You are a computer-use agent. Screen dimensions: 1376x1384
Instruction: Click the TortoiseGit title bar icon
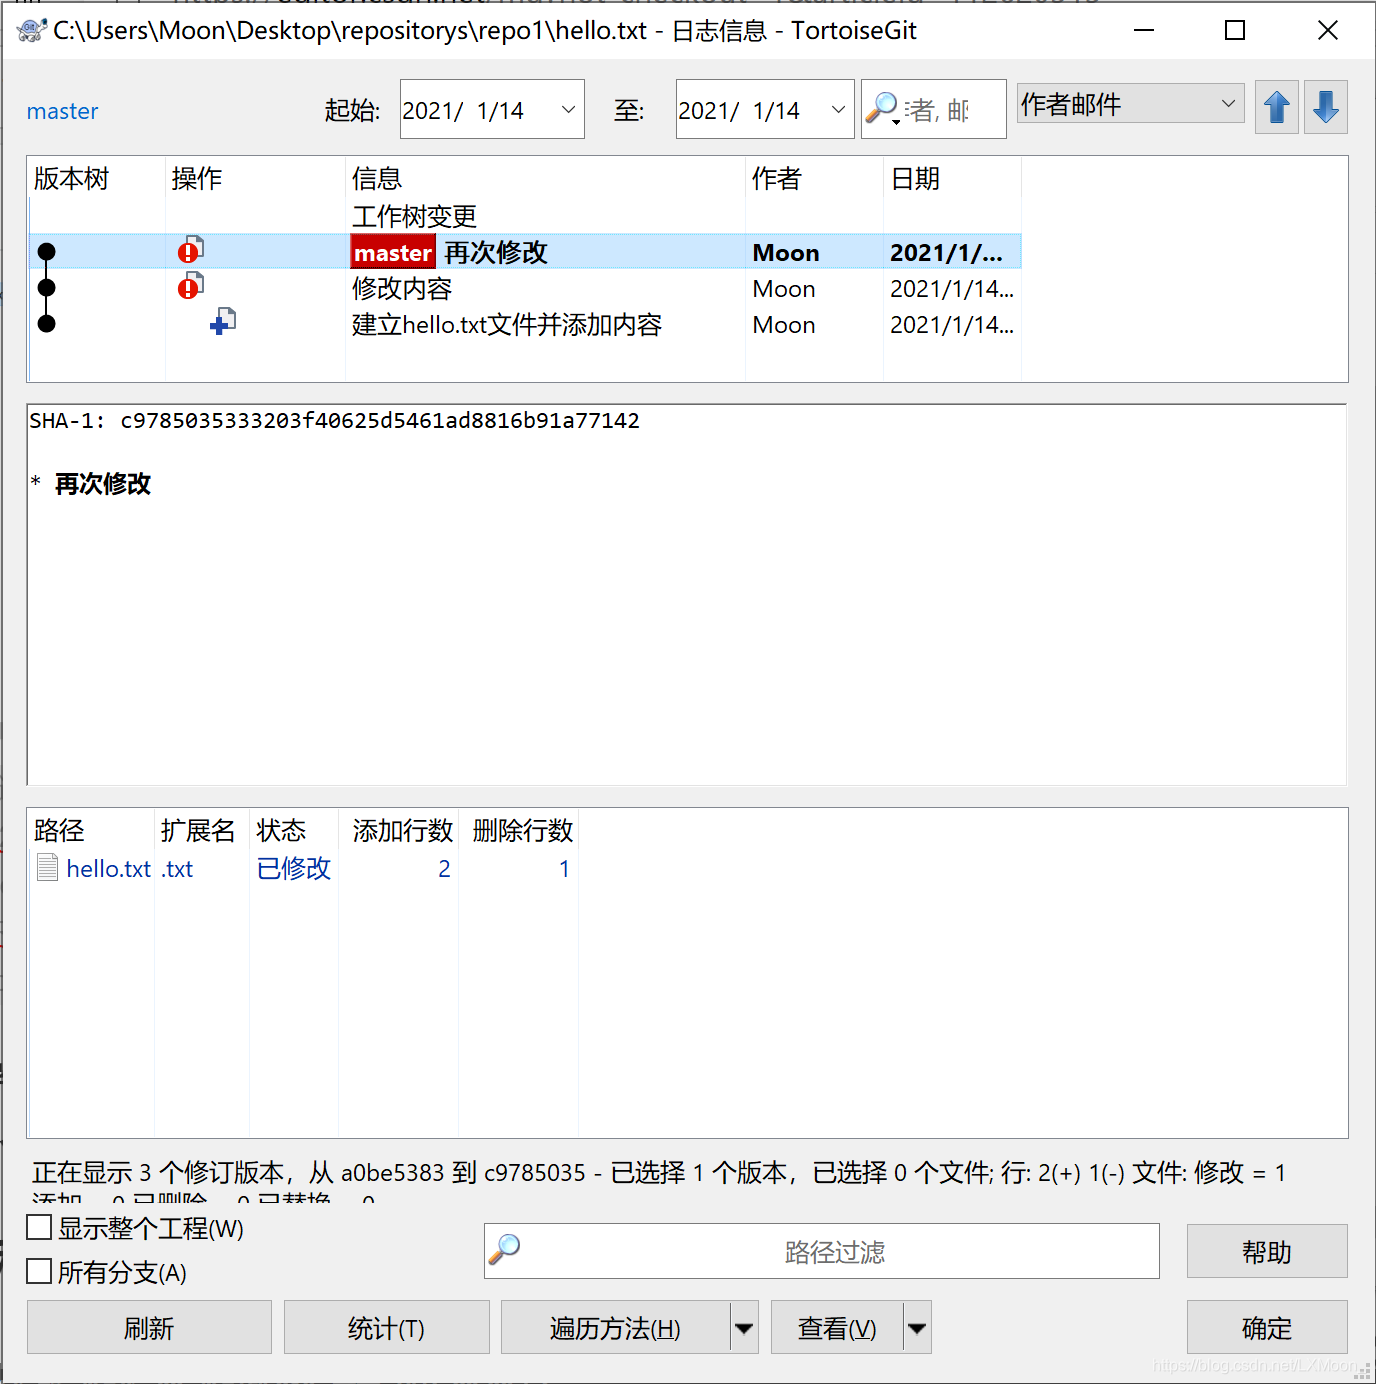point(31,29)
